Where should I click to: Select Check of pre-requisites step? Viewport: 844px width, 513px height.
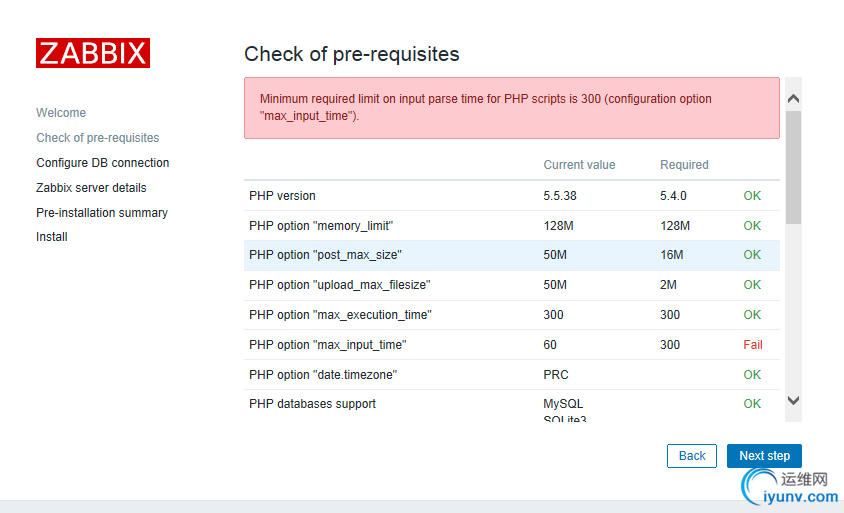(x=97, y=138)
